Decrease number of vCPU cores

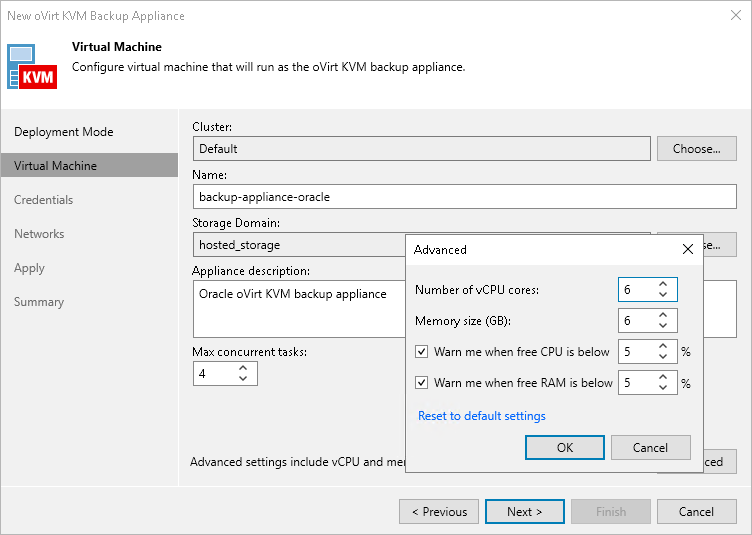point(663,294)
